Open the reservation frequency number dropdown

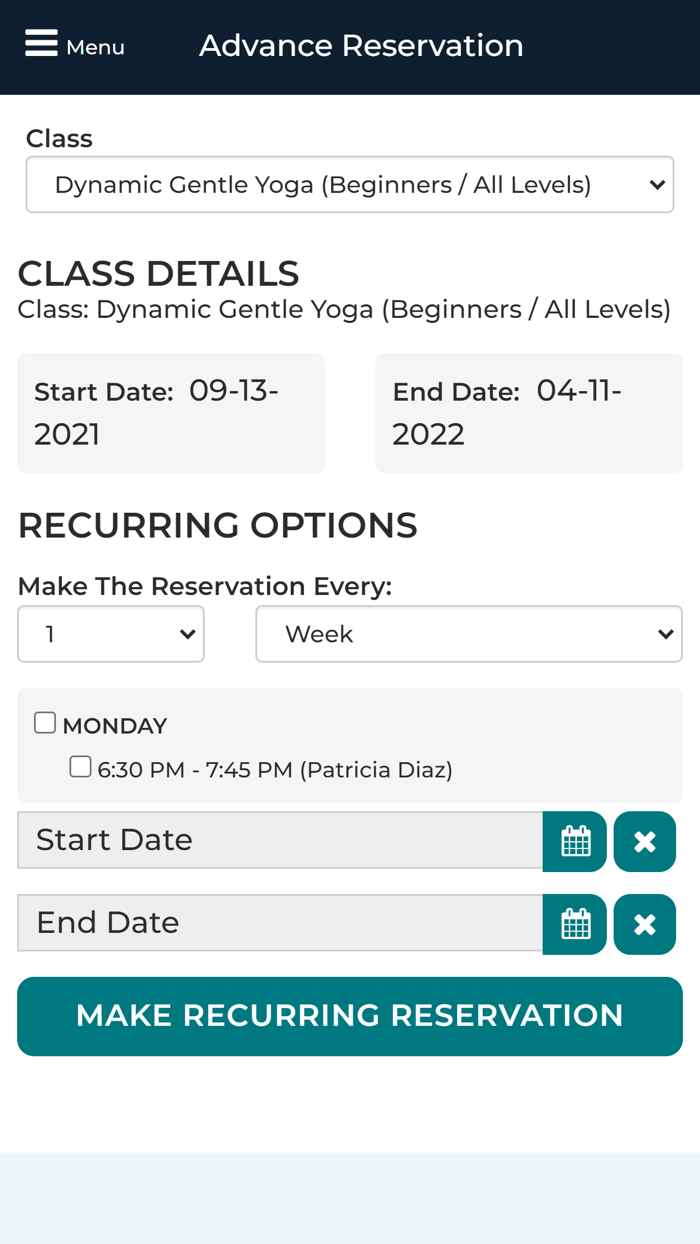pyautogui.click(x=110, y=633)
